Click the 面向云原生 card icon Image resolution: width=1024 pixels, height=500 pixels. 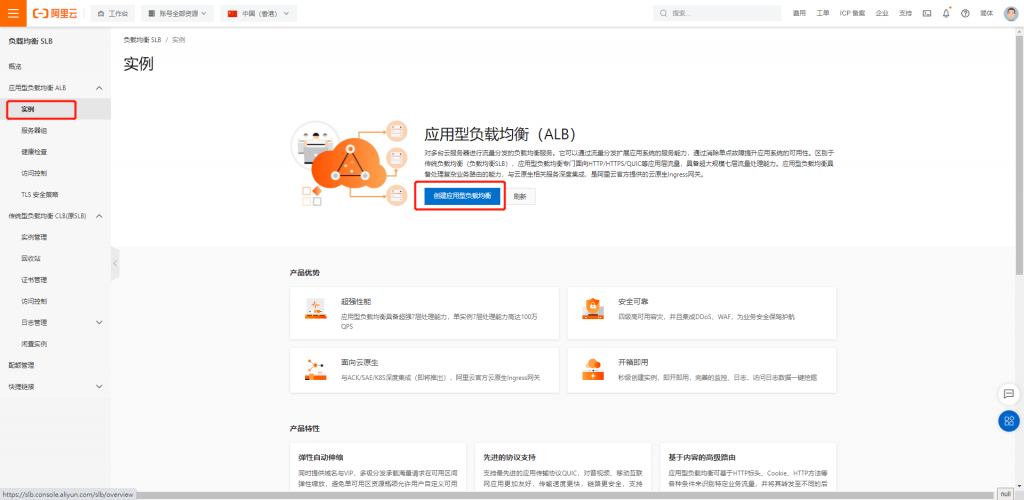[315, 369]
